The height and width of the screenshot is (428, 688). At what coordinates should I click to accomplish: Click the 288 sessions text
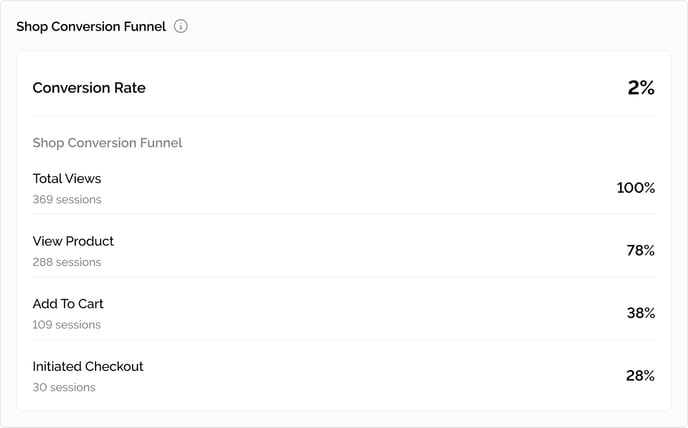tap(67, 262)
